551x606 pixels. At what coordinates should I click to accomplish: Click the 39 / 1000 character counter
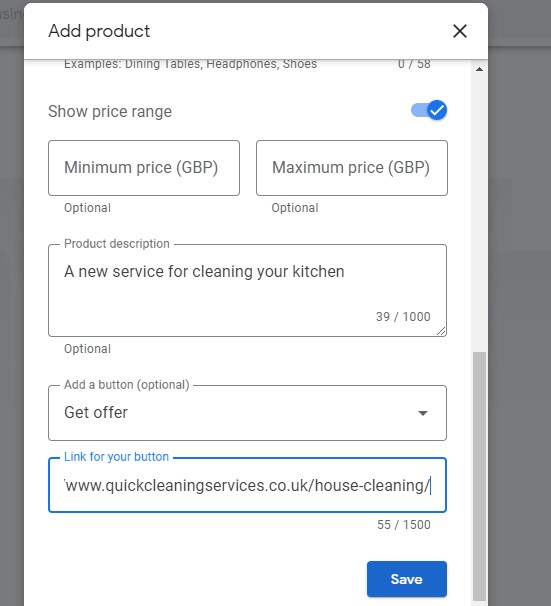(403, 317)
